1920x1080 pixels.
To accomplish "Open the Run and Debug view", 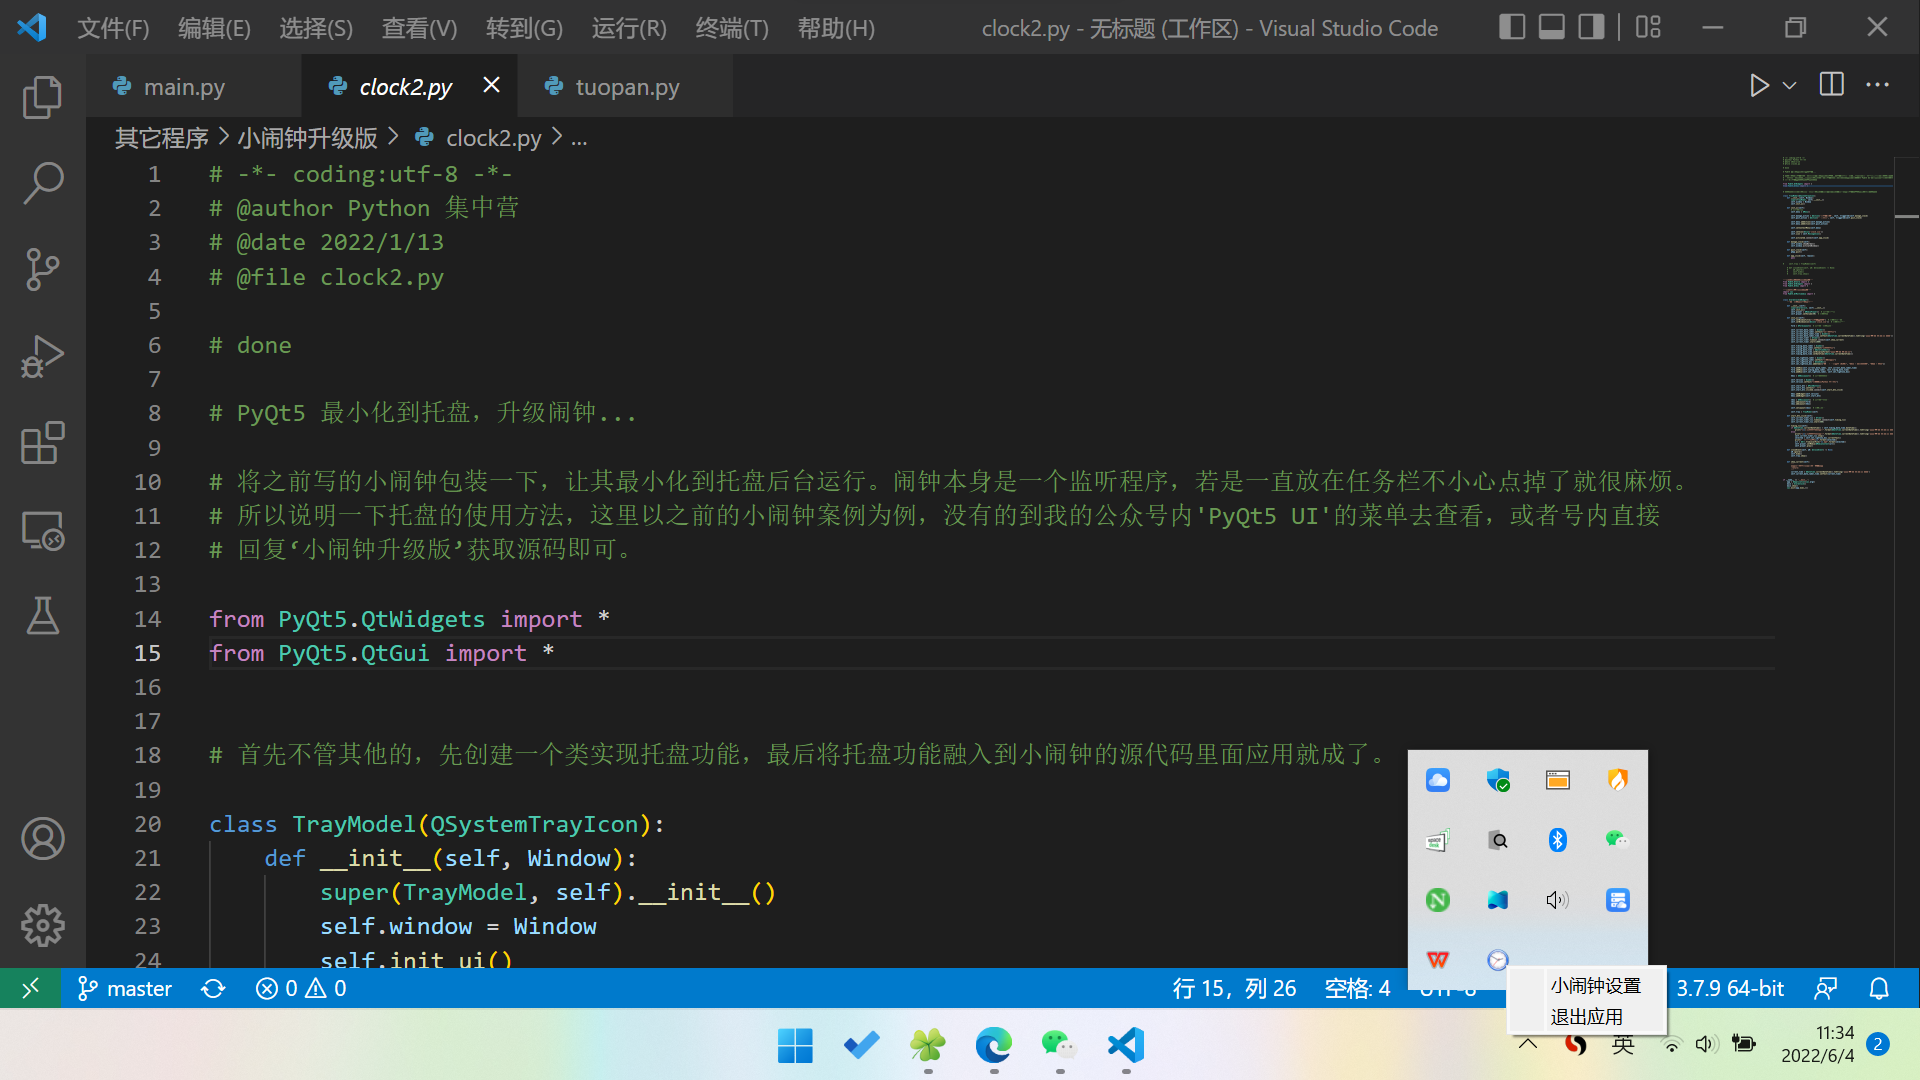I will pos(42,357).
